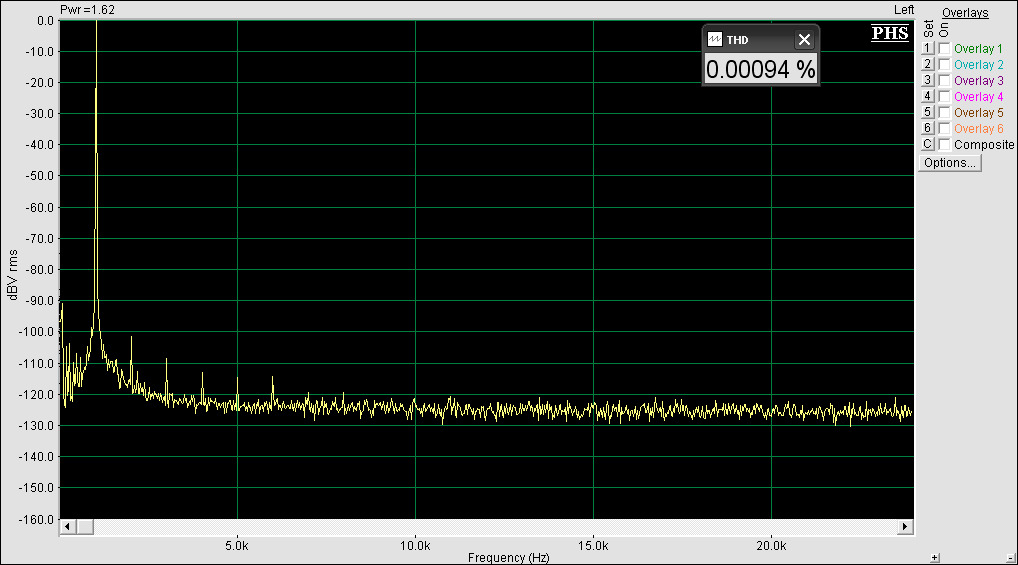
Task: Click the PHS logo in the plot
Action: [890, 34]
